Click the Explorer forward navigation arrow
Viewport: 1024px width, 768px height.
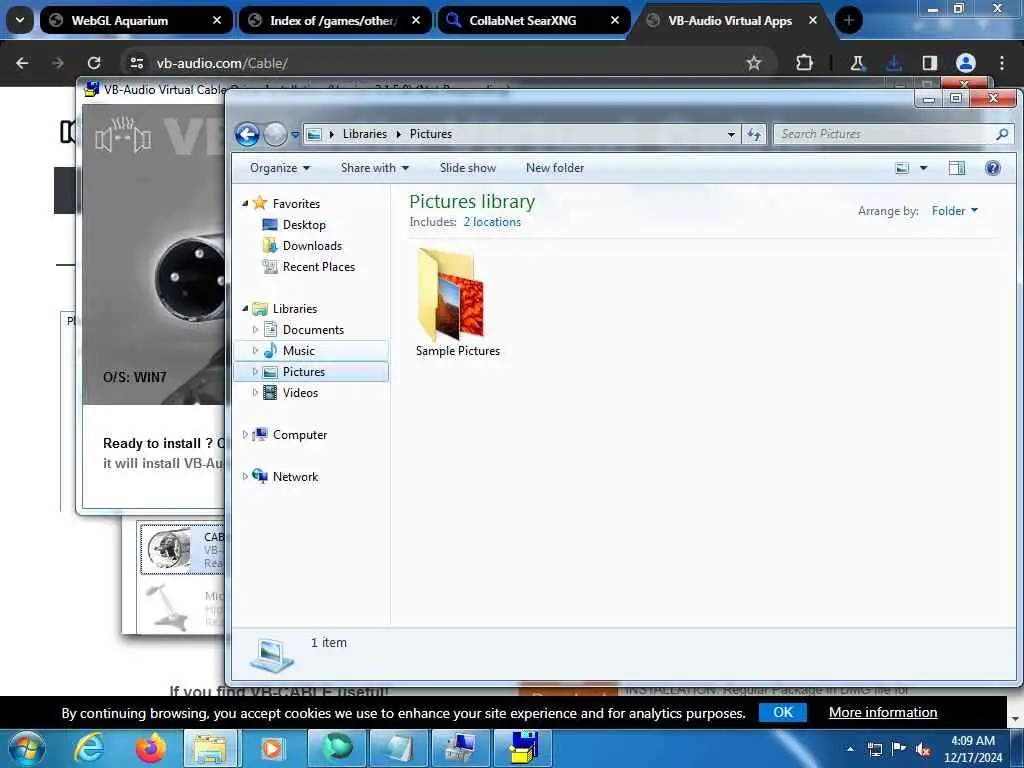275,135
